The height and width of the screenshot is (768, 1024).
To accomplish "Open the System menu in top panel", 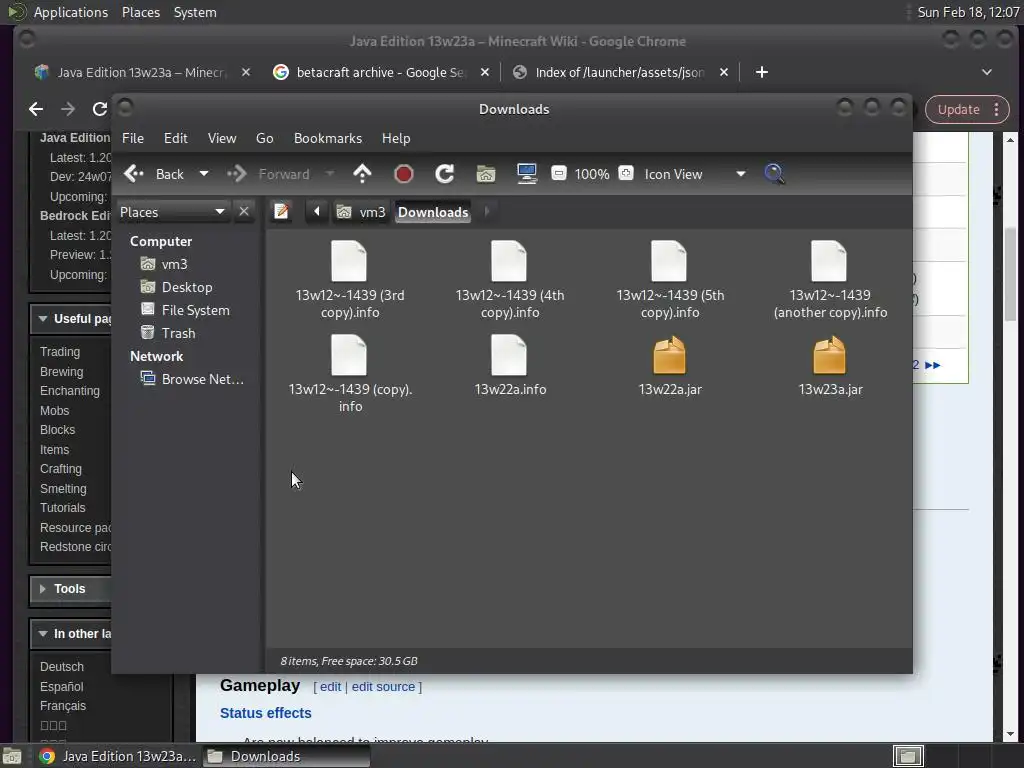I will pyautogui.click(x=195, y=12).
